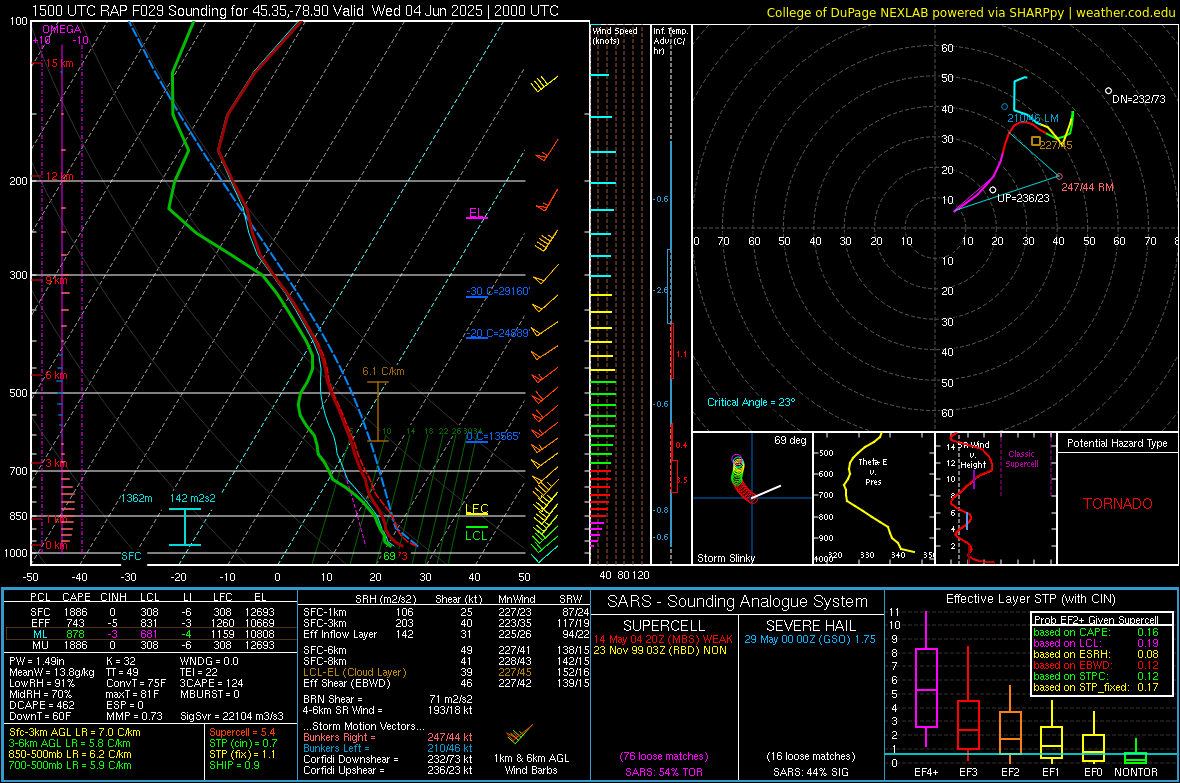
Task: Click the 'based on STP_fixed:' probability row
Action: [x=1096, y=687]
